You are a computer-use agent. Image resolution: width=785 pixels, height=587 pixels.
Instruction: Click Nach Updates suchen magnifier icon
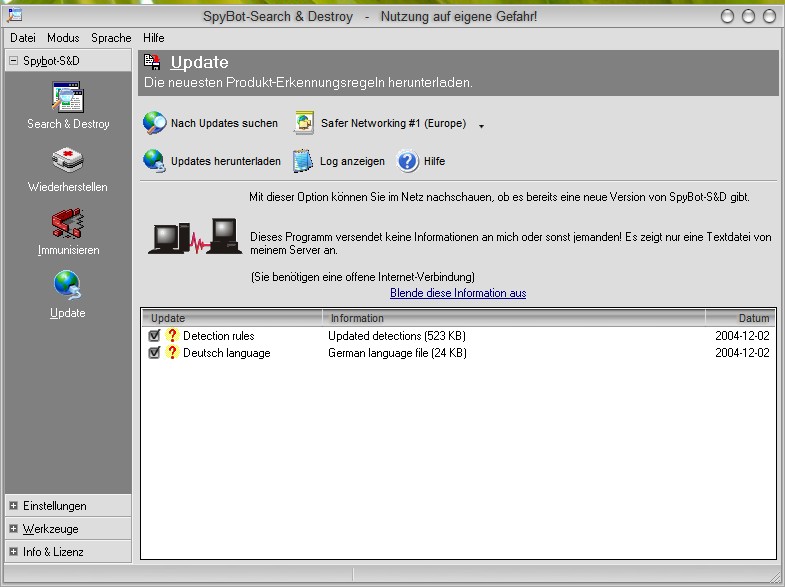(154, 124)
